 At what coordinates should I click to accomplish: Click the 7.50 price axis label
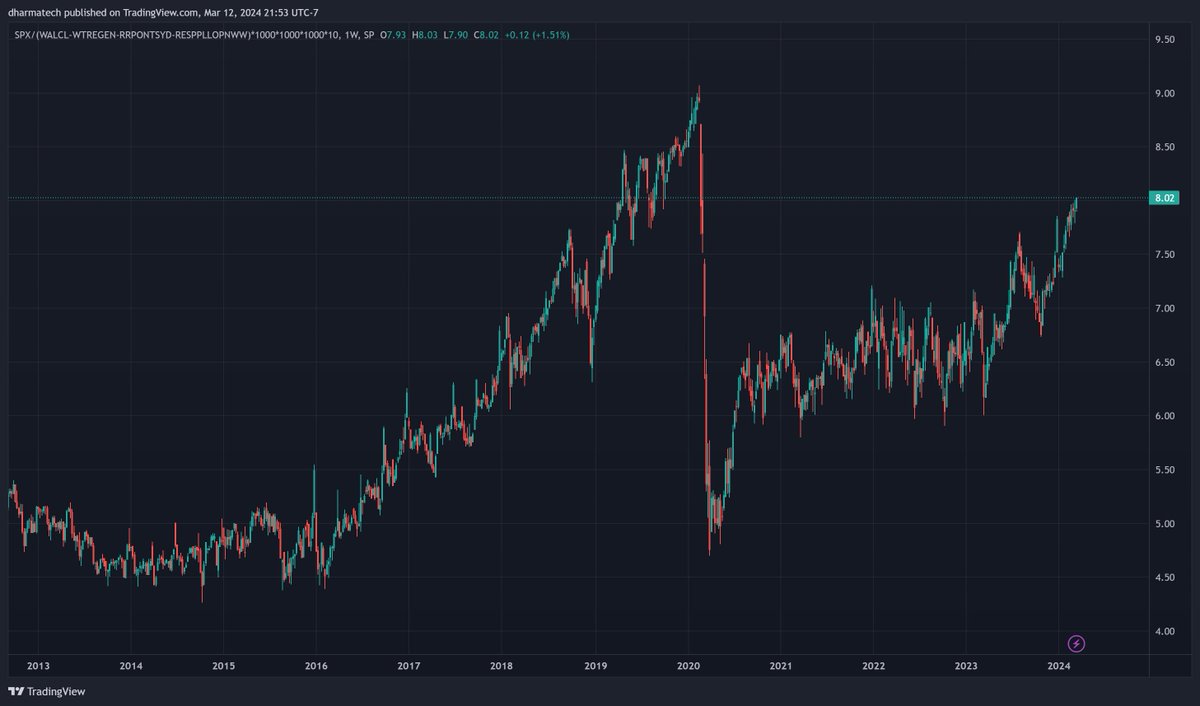tap(1164, 255)
